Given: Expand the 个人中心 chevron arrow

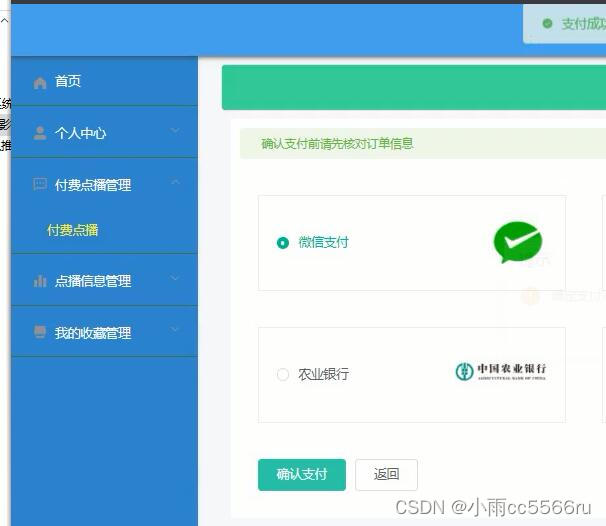Looking at the screenshot, I should (175, 131).
